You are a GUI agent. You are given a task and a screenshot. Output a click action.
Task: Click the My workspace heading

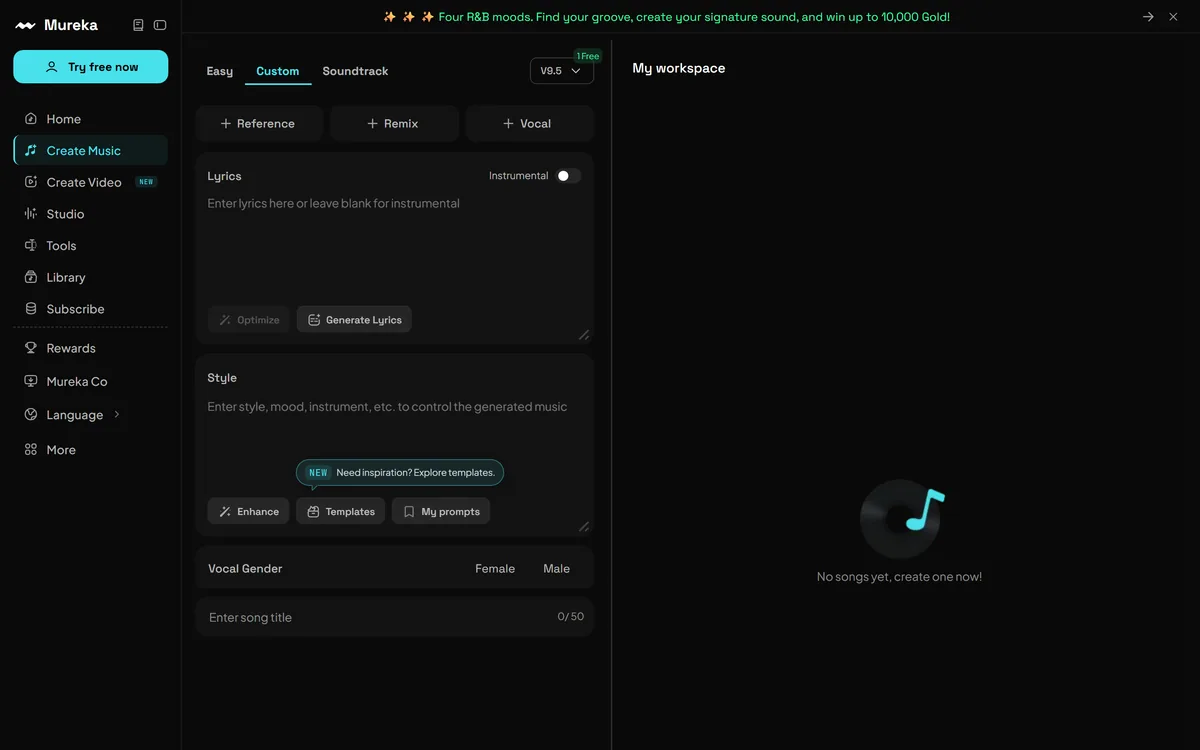pos(679,68)
